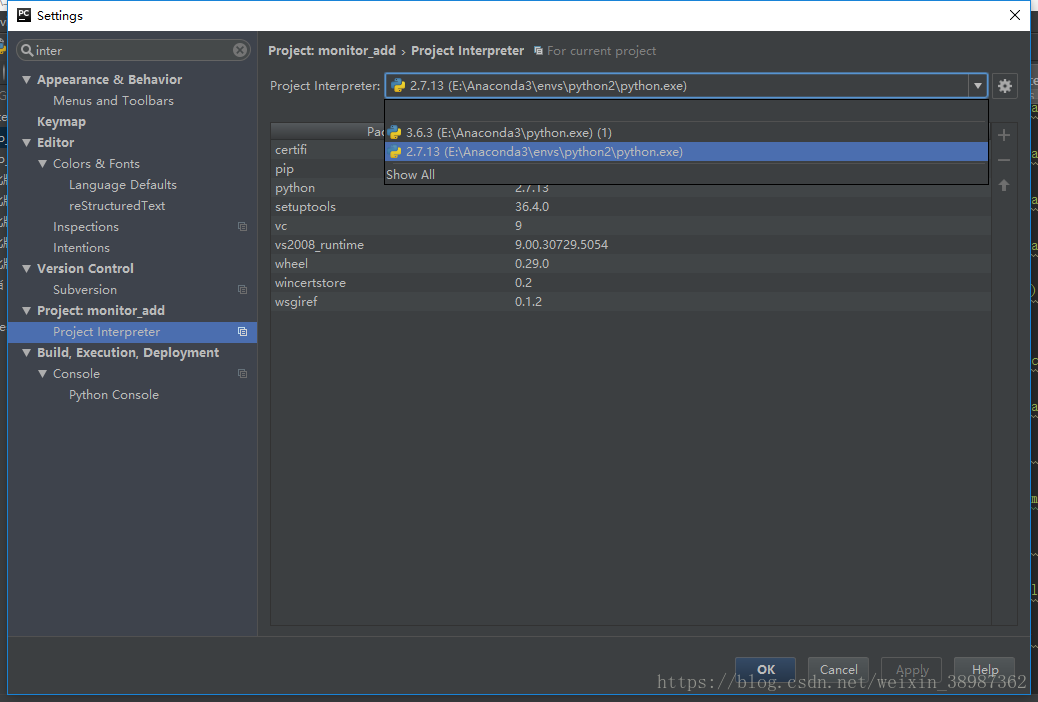Open Python Console settings
1038x702 pixels.
114,395
